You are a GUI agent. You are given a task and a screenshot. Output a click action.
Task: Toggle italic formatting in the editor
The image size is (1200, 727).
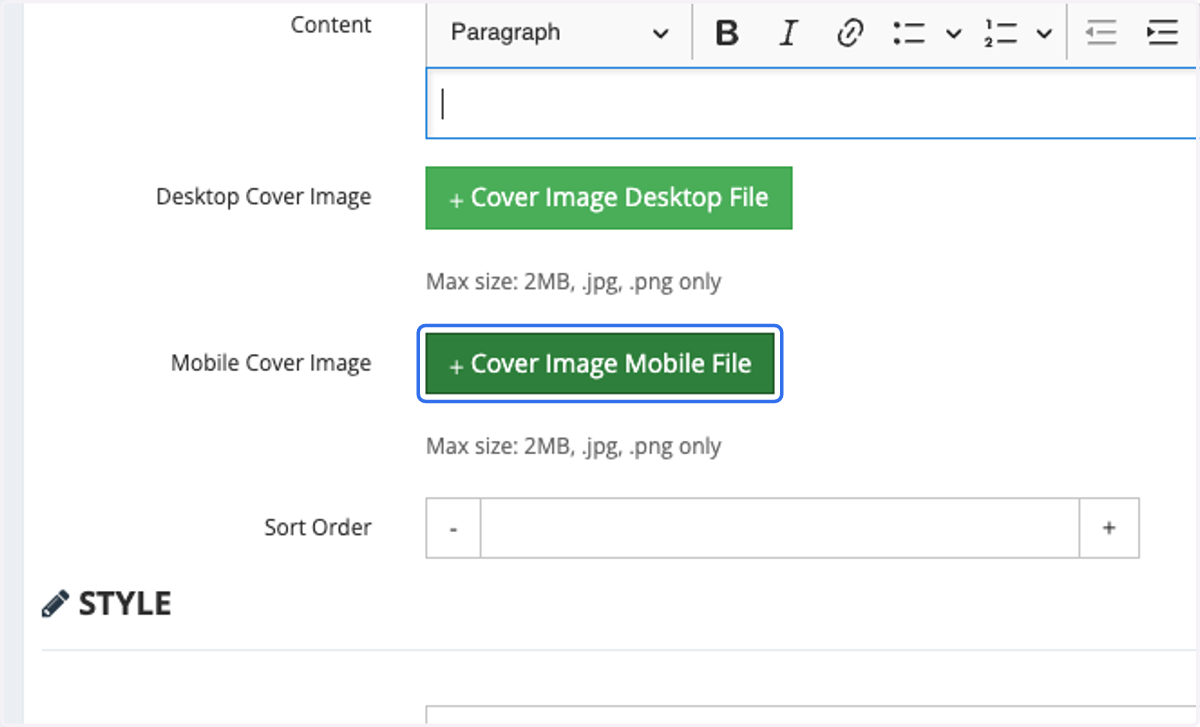point(788,33)
